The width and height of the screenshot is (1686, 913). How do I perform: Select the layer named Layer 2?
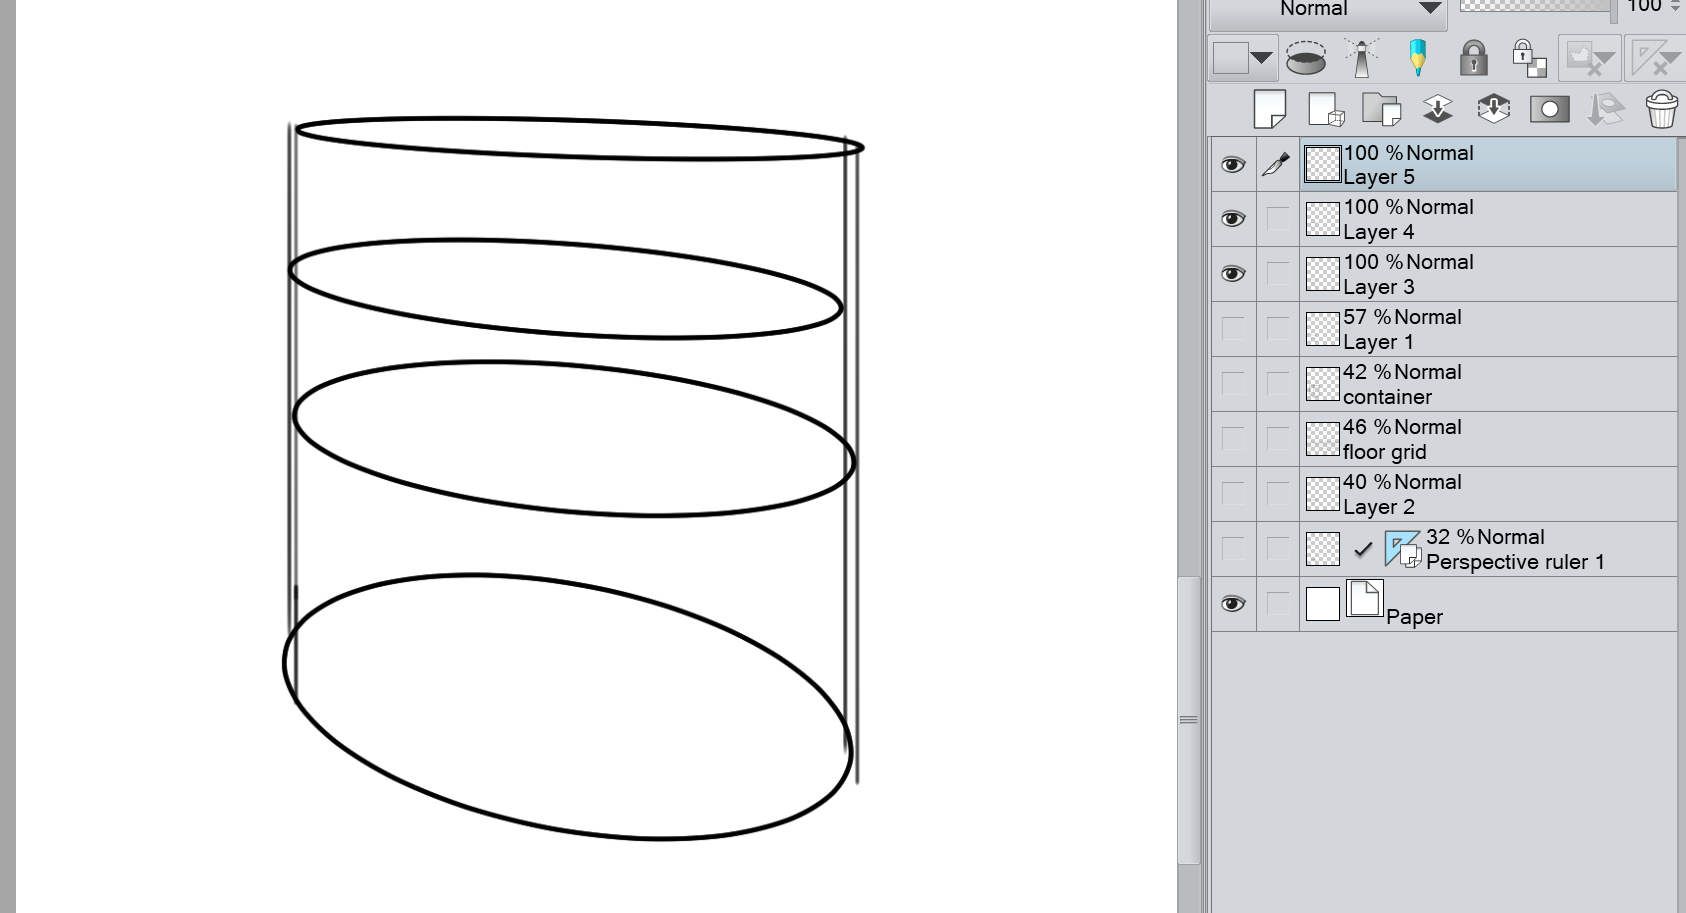[1379, 507]
